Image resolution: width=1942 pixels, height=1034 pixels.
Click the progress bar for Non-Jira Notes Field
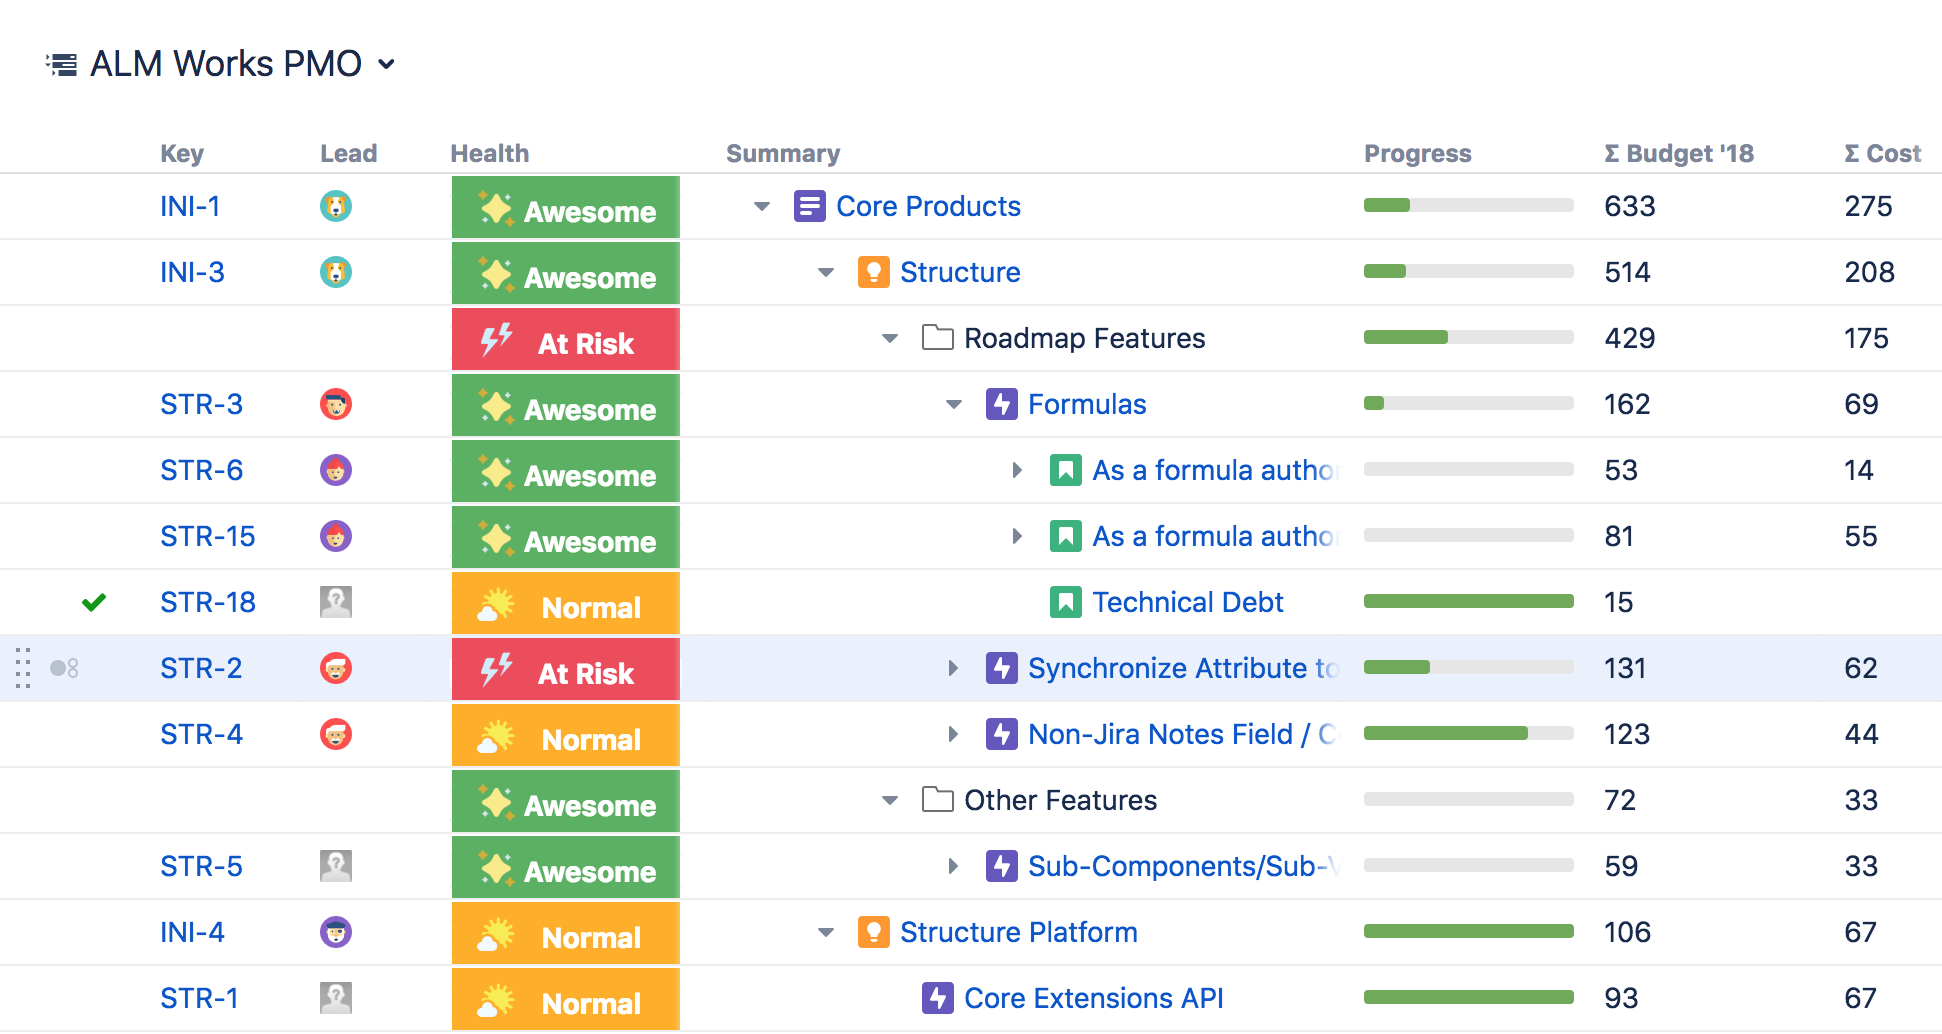1468,734
